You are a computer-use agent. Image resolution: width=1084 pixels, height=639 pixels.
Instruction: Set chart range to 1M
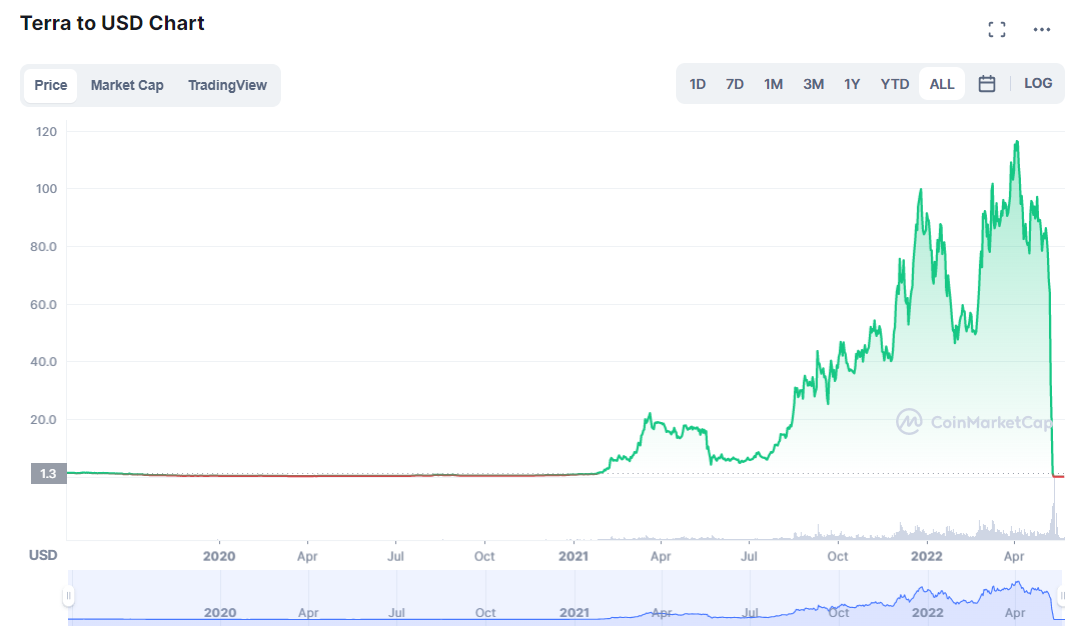(x=774, y=84)
